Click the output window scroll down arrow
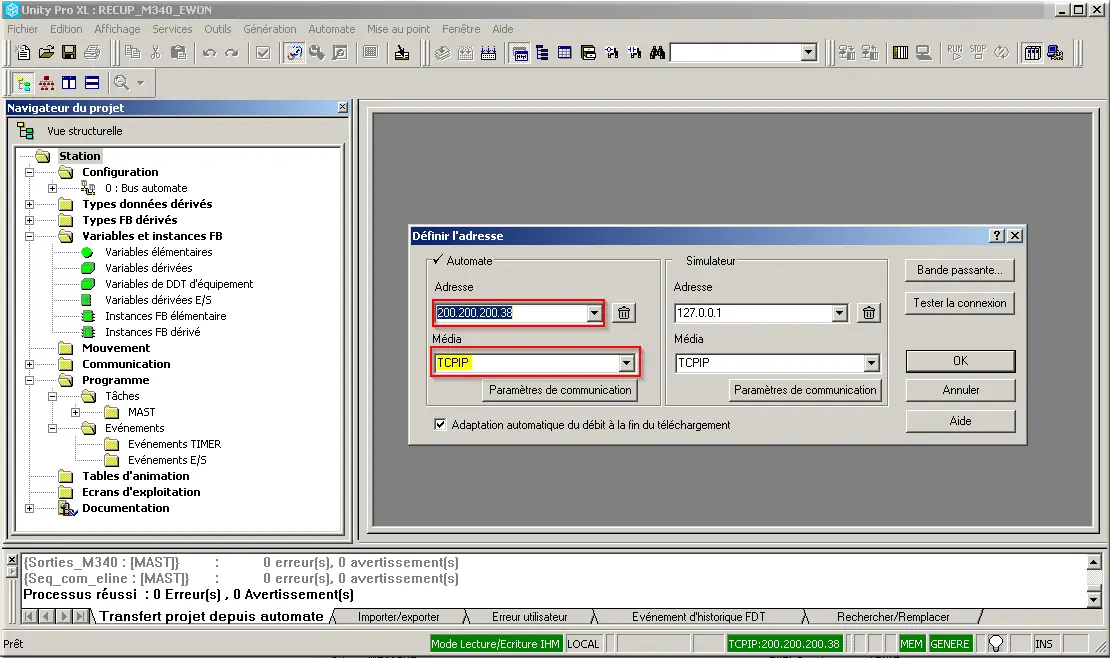This screenshot has width=1110, height=658. pyautogui.click(x=1094, y=599)
